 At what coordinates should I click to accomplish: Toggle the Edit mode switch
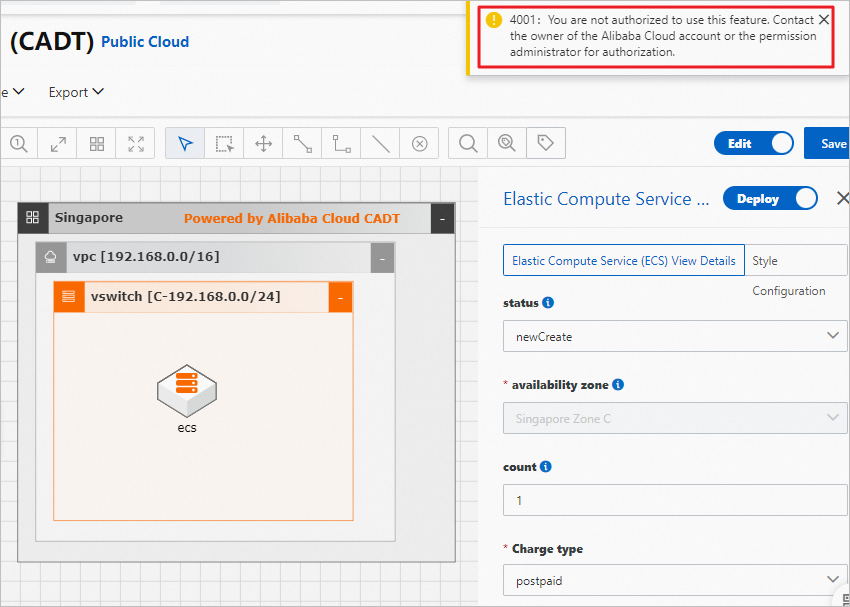754,144
